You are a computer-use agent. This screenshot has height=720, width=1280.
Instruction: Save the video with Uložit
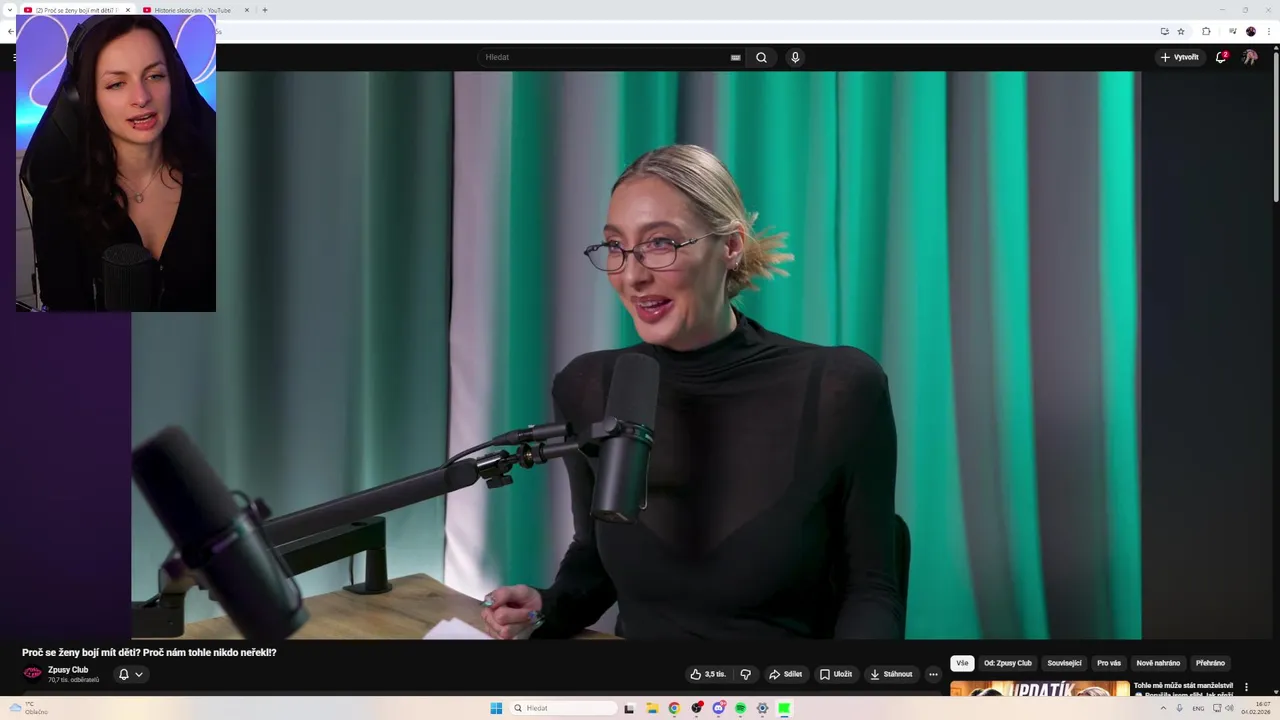tap(835, 674)
